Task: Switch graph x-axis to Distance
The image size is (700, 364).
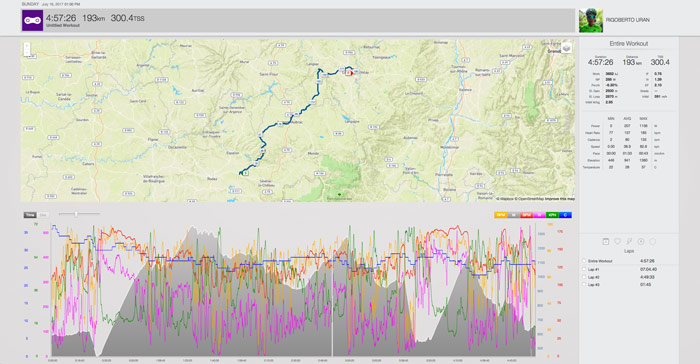Action: 43,215
